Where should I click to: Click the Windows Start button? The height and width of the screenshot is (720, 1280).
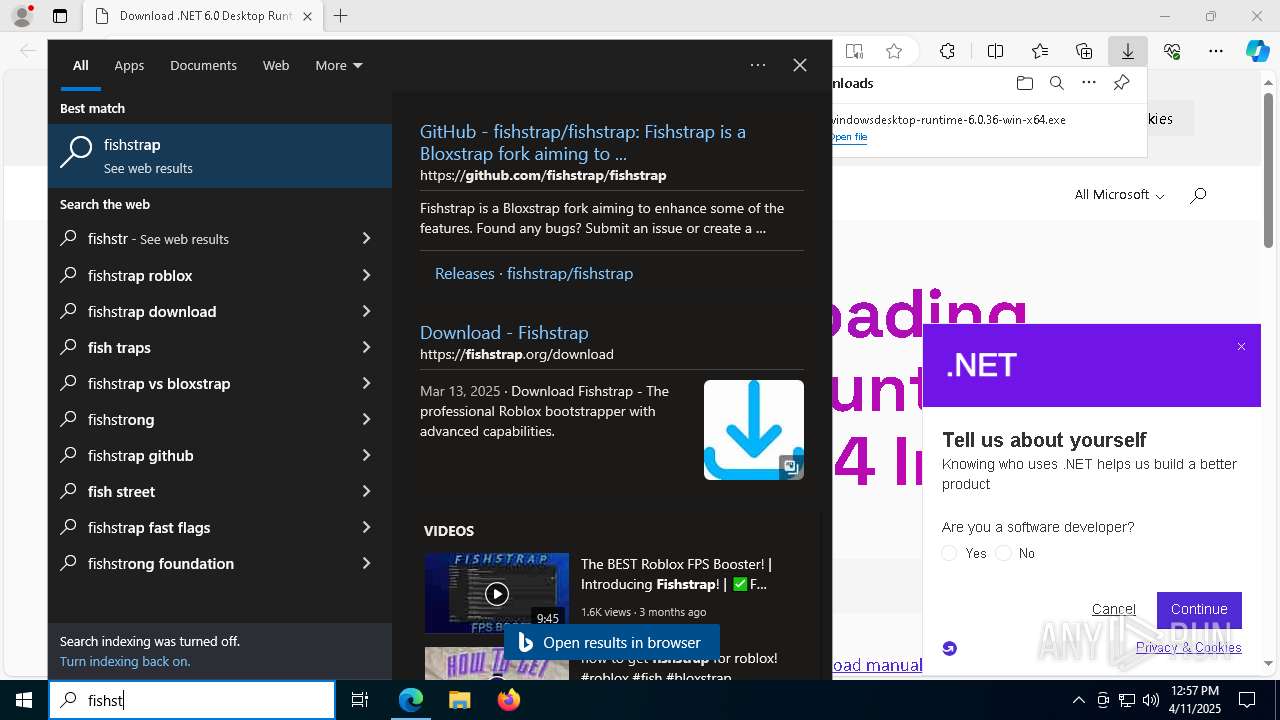point(24,700)
